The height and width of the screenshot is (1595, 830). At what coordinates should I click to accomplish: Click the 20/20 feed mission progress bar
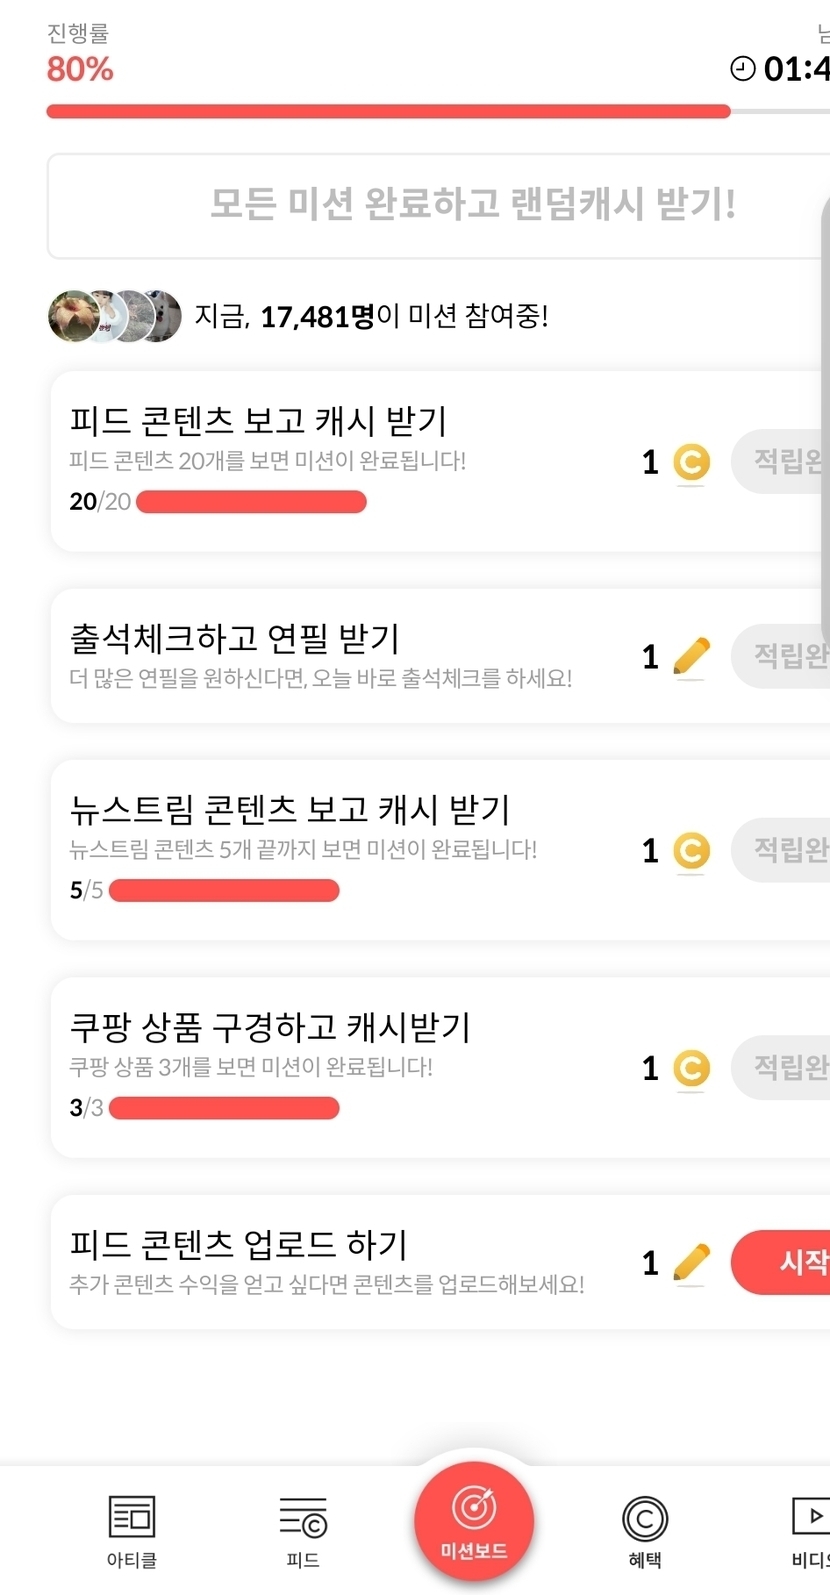pos(251,502)
